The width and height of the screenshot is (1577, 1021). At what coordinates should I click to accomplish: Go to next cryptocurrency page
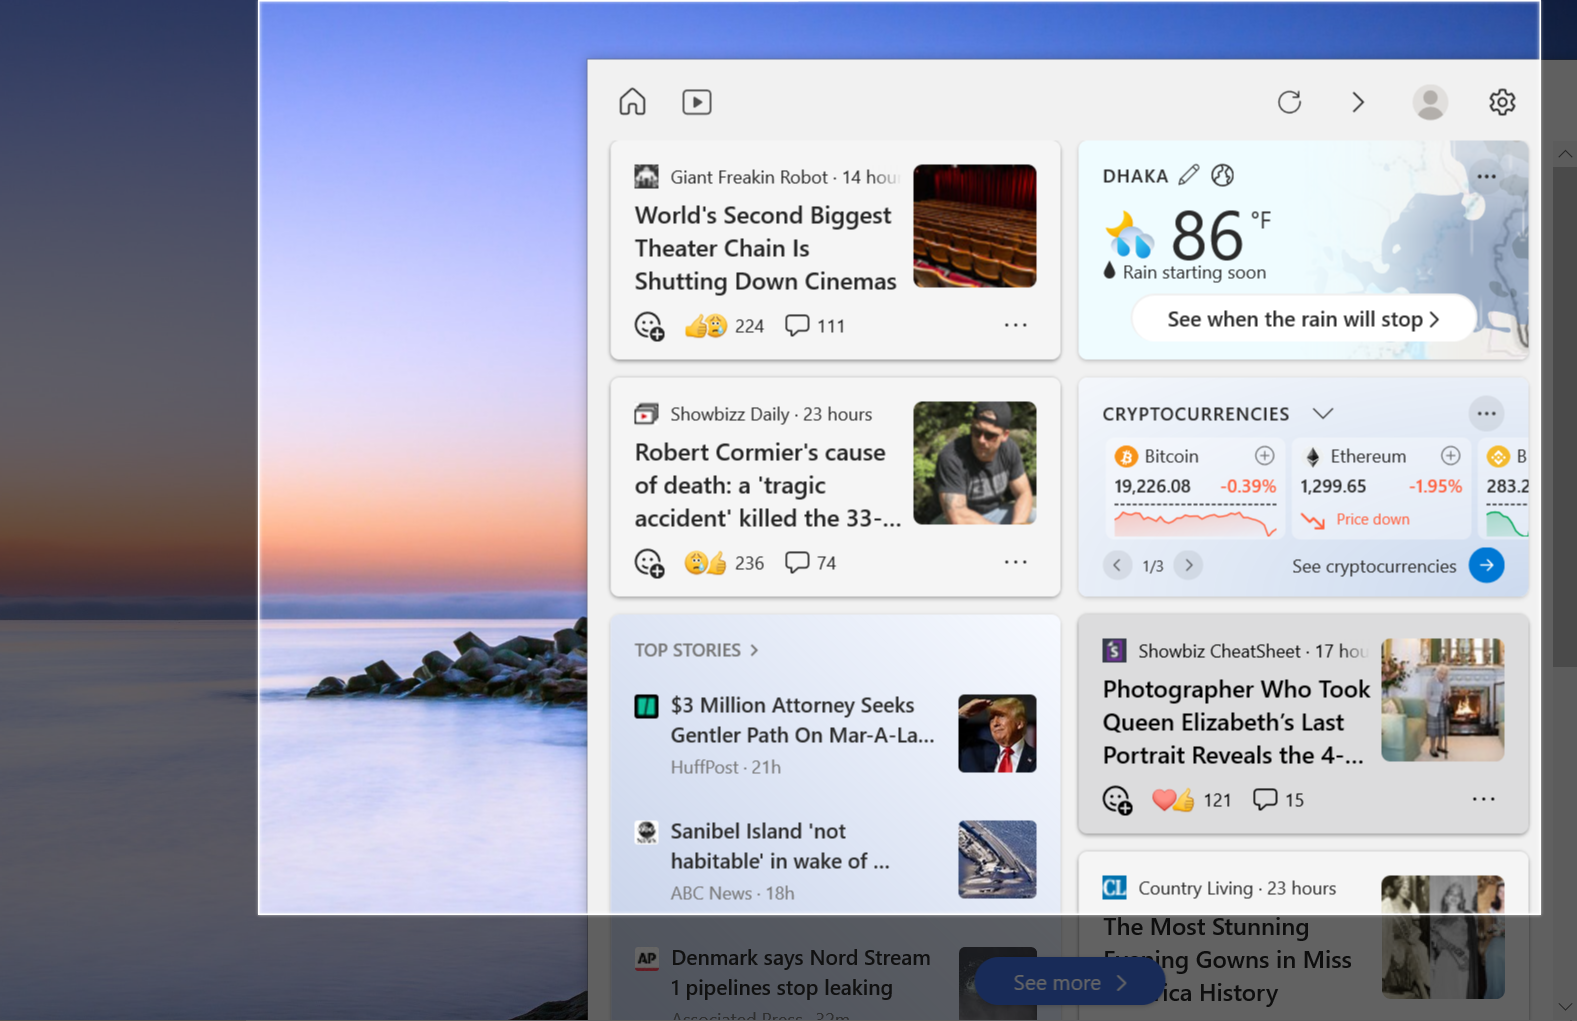pyautogui.click(x=1188, y=565)
